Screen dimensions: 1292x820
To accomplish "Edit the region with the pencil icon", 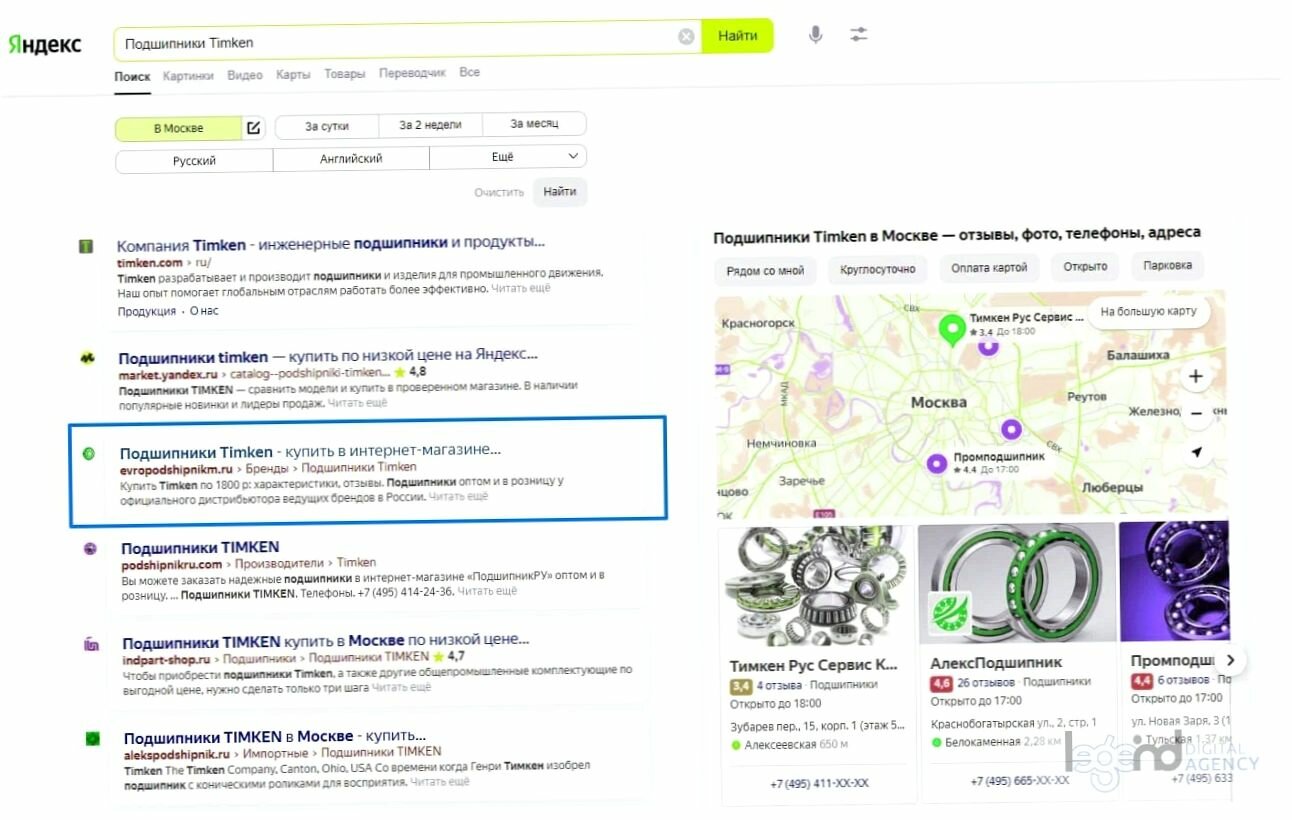I will (x=254, y=128).
